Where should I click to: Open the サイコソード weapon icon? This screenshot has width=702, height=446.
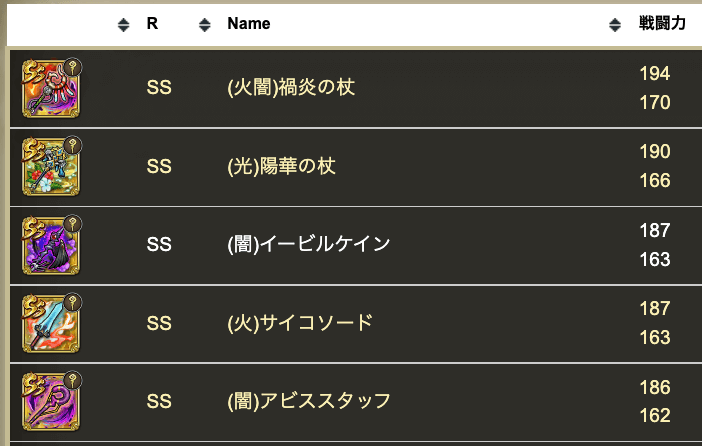(x=51, y=323)
